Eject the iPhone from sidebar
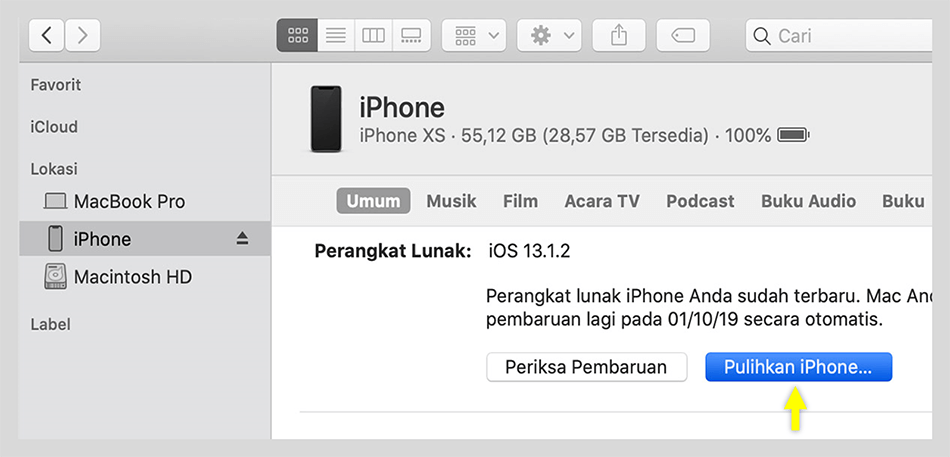This screenshot has height=457, width=950. tap(242, 239)
